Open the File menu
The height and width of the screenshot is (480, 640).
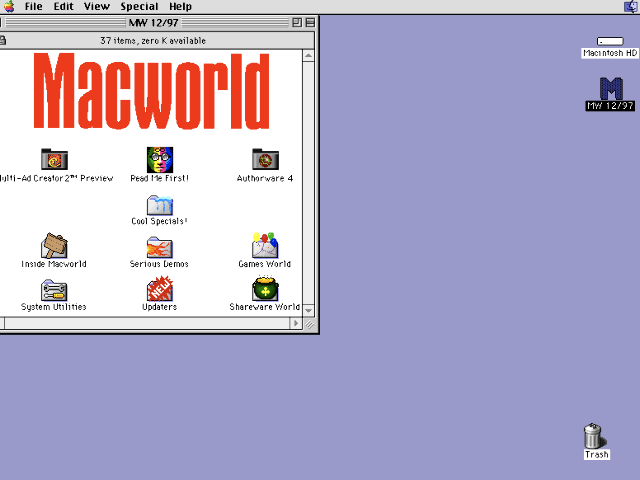pyautogui.click(x=33, y=7)
